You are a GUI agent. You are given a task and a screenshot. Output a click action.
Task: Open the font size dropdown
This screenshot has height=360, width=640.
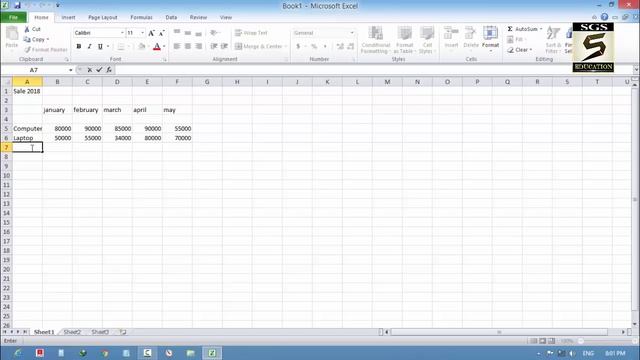tap(142, 33)
